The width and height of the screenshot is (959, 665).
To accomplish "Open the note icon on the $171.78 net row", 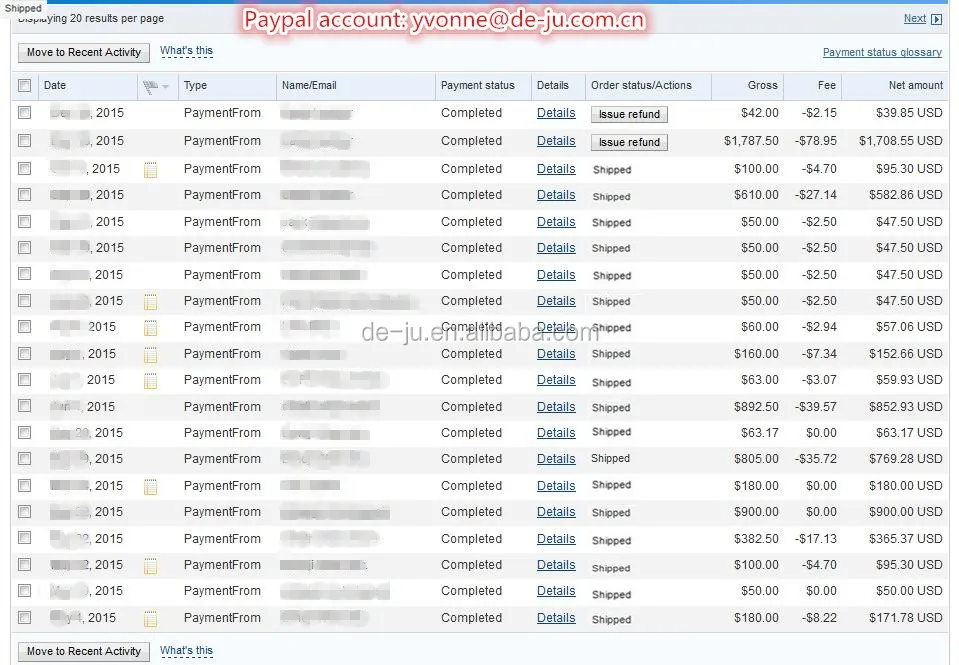I will point(151,619).
